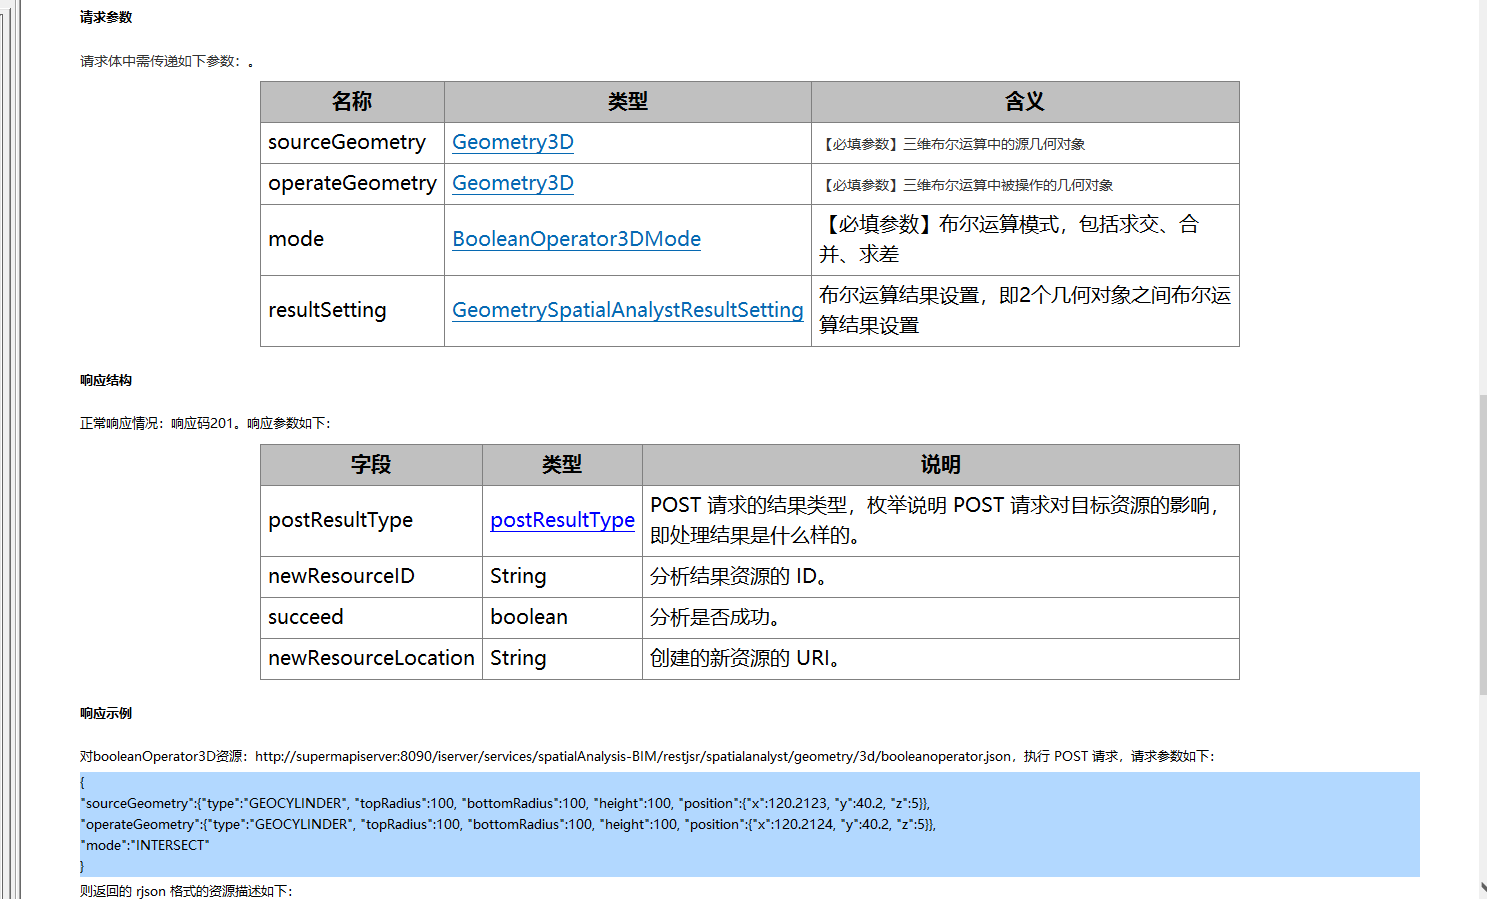Click the "operateGeometry" line in the code block
The width and height of the screenshot is (1487, 899).
coord(508,824)
